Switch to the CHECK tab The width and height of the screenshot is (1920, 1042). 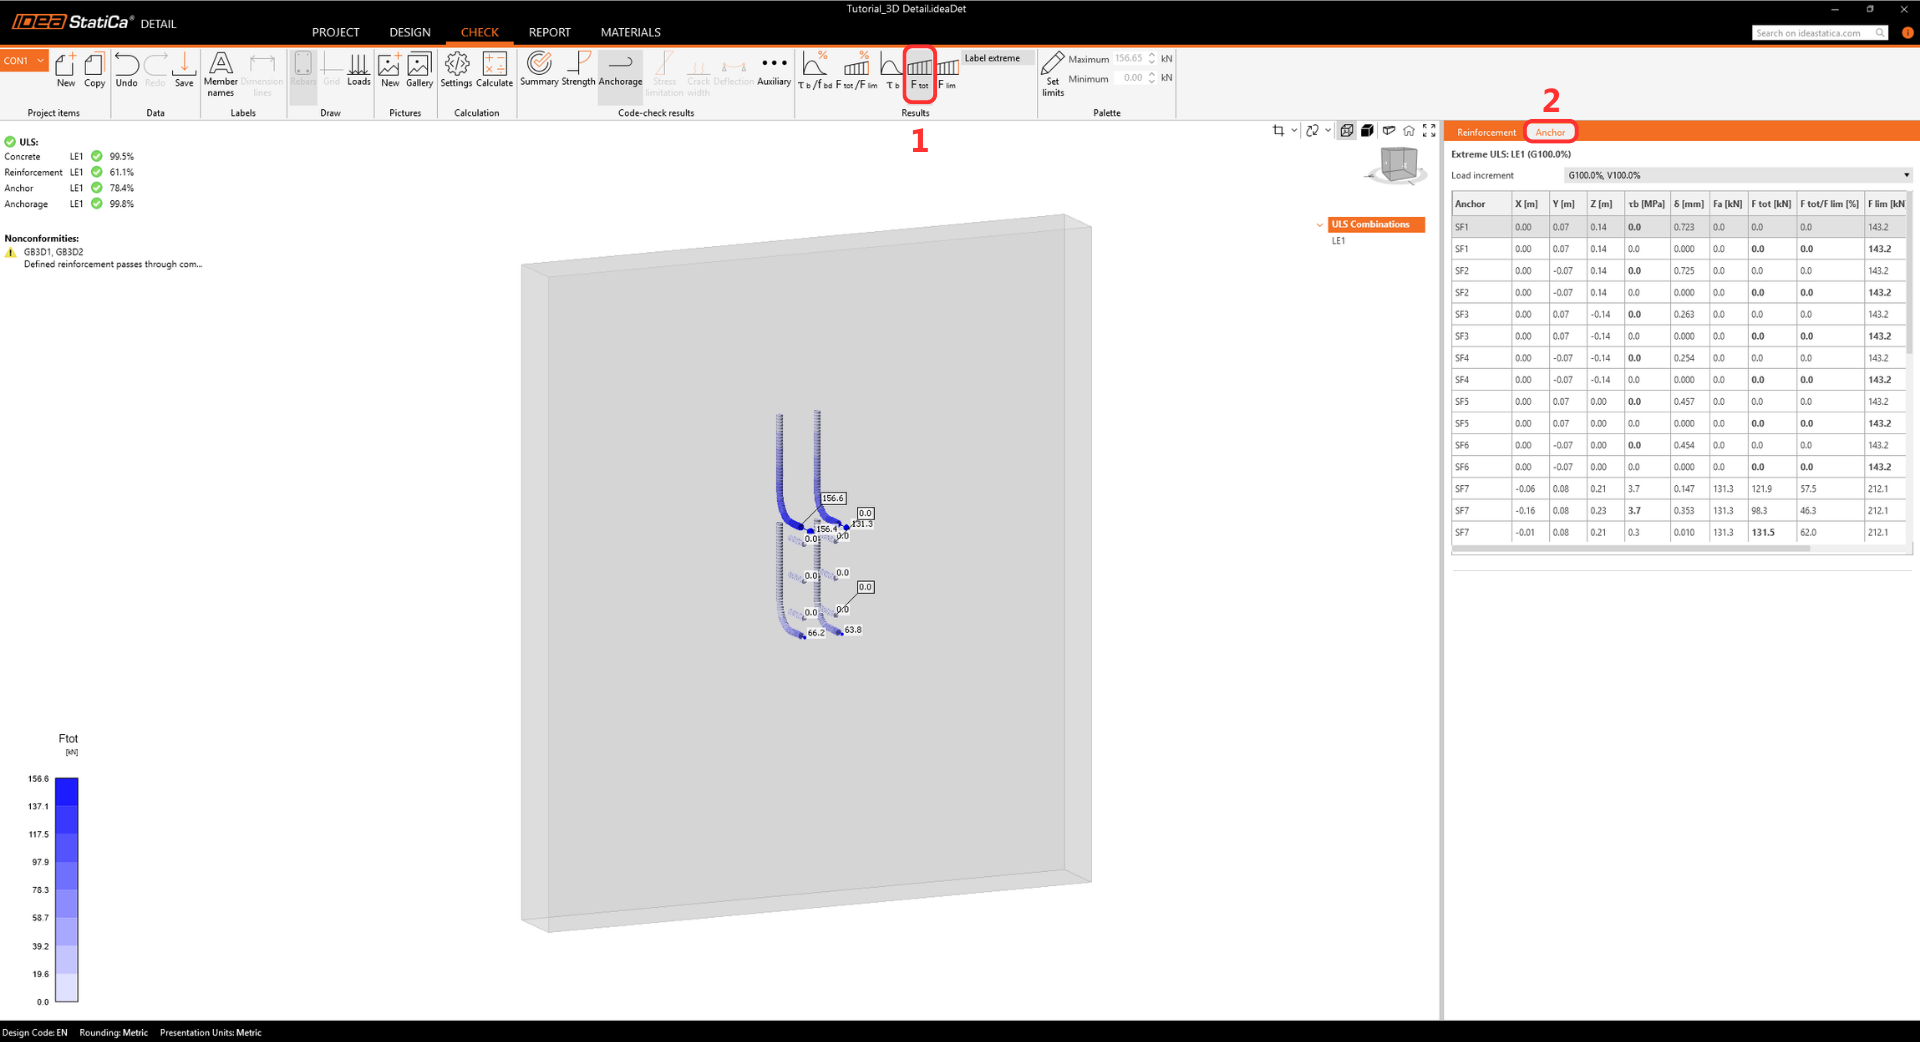(480, 32)
